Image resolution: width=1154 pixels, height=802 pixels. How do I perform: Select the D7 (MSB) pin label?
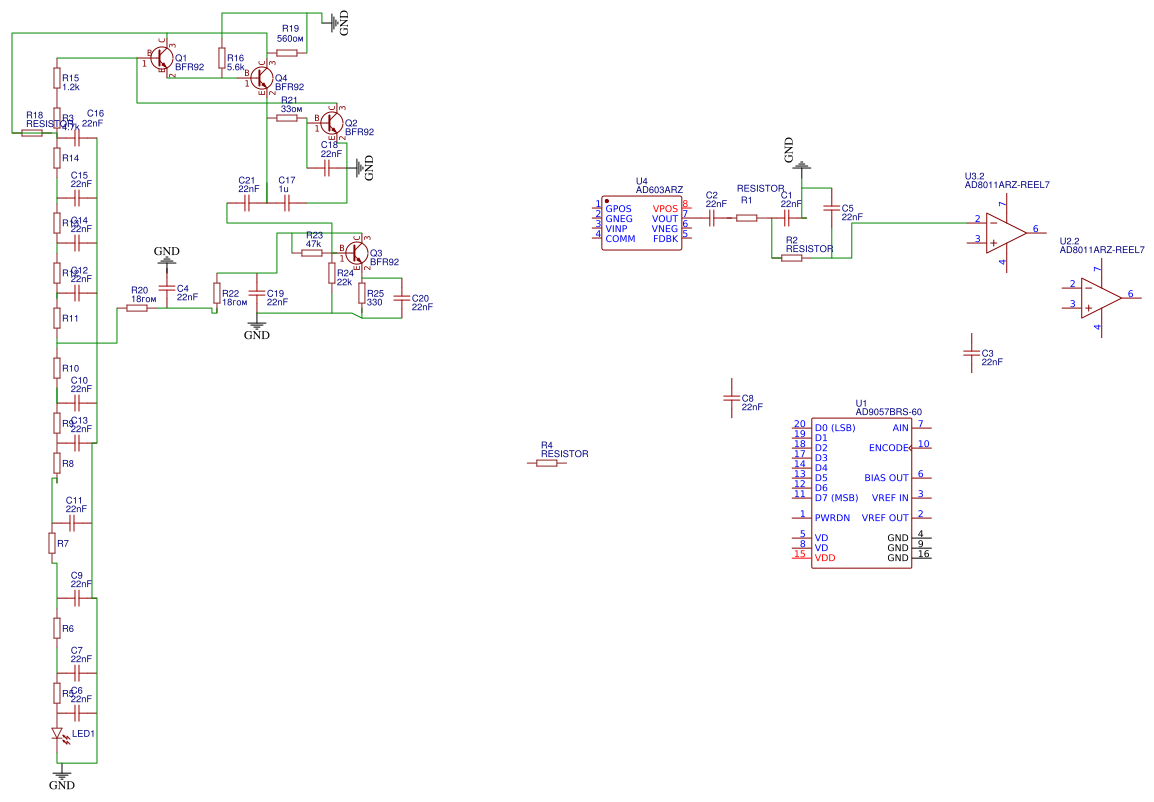click(x=837, y=498)
